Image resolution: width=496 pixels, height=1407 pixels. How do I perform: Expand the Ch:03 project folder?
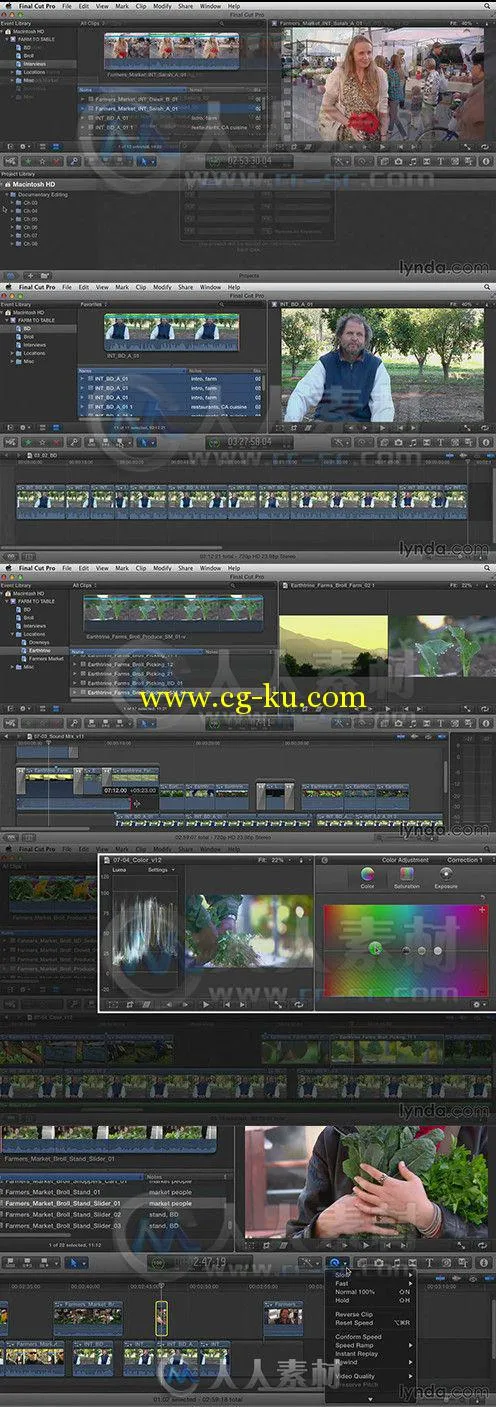[x=14, y=203]
